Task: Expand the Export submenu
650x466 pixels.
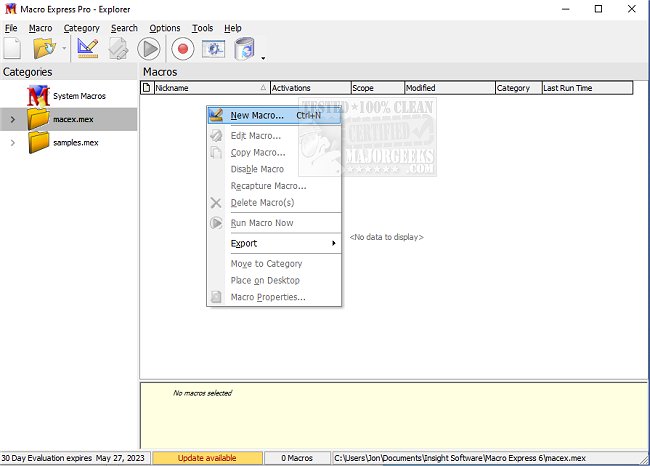Action: [274, 243]
